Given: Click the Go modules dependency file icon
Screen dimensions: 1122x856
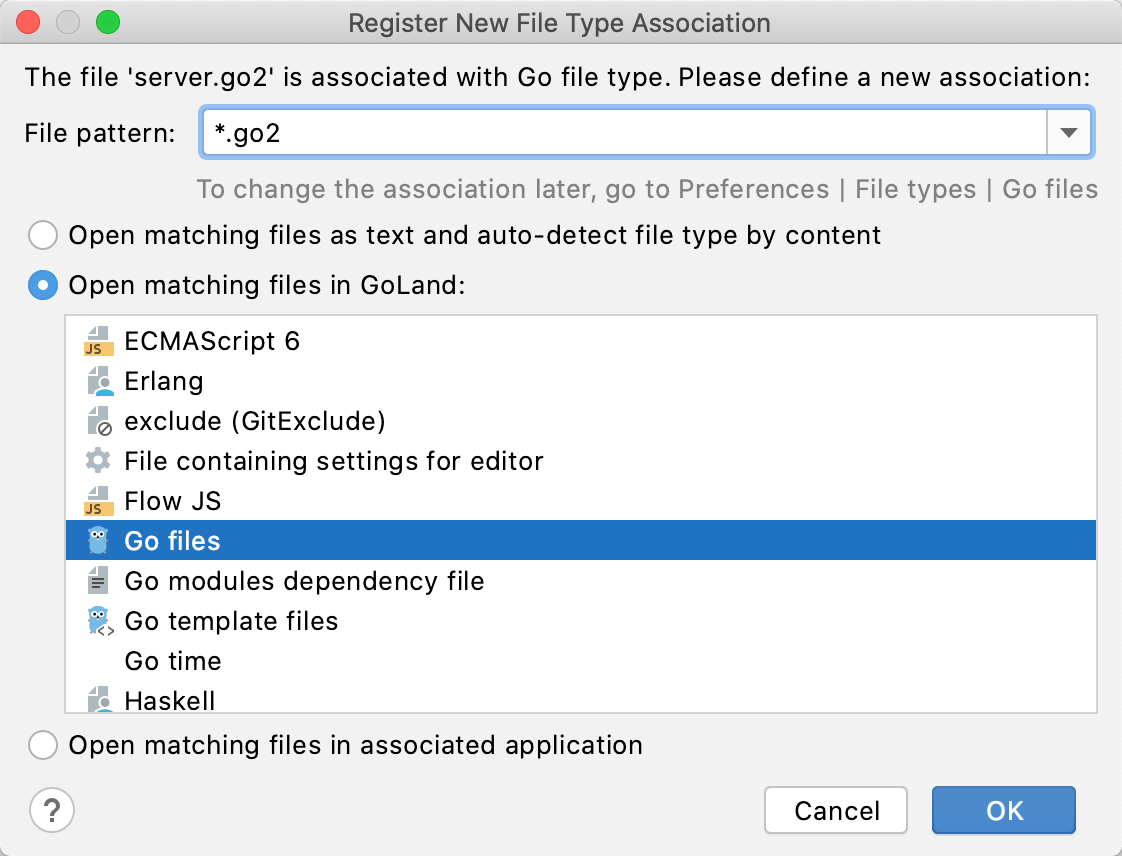Looking at the screenshot, I should pos(98,581).
